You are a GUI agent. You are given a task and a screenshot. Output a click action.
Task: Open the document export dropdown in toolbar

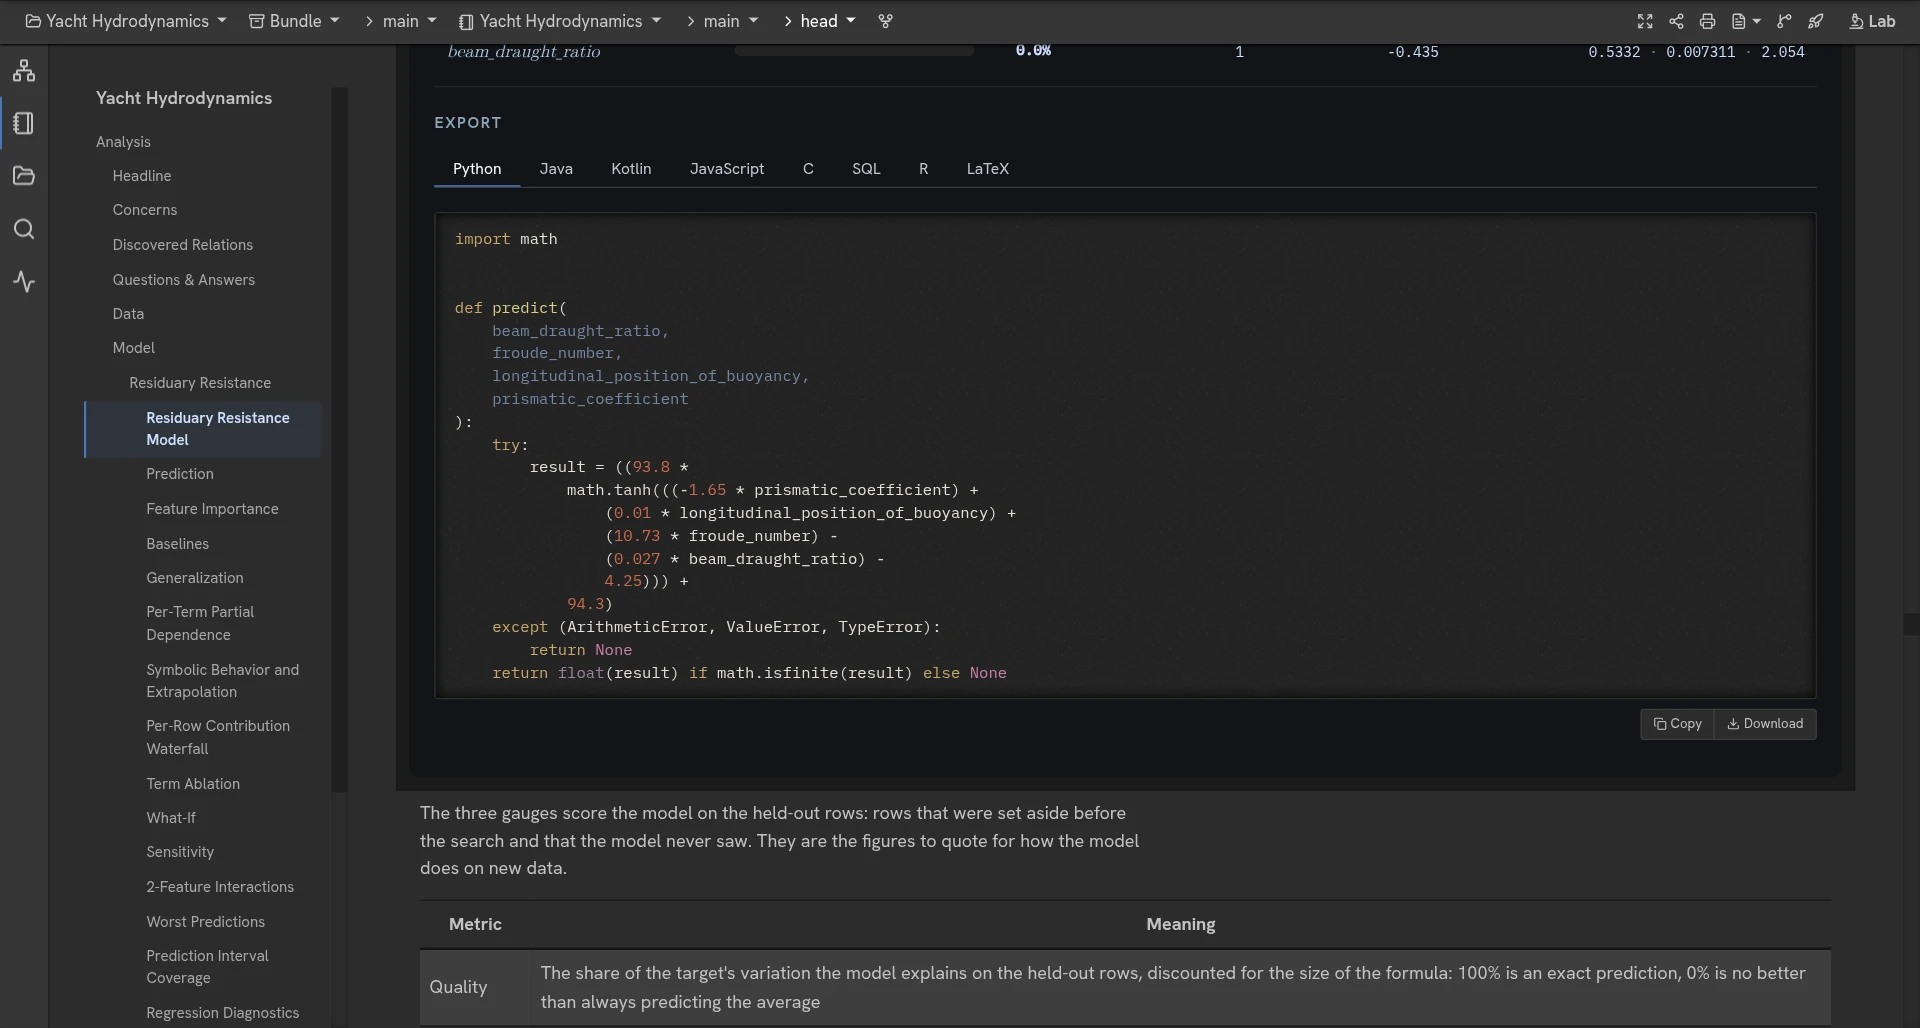point(1745,21)
